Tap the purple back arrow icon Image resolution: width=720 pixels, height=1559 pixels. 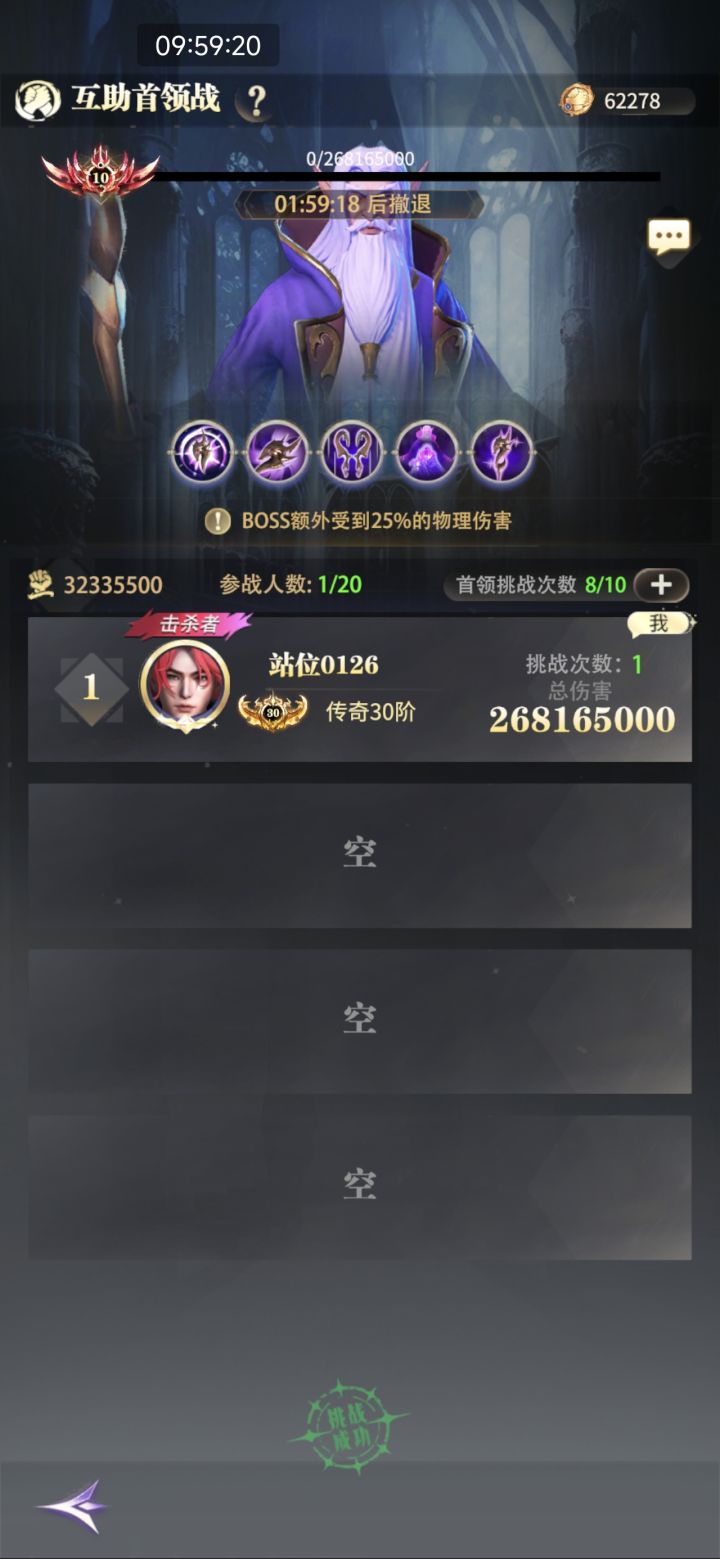[72, 1506]
